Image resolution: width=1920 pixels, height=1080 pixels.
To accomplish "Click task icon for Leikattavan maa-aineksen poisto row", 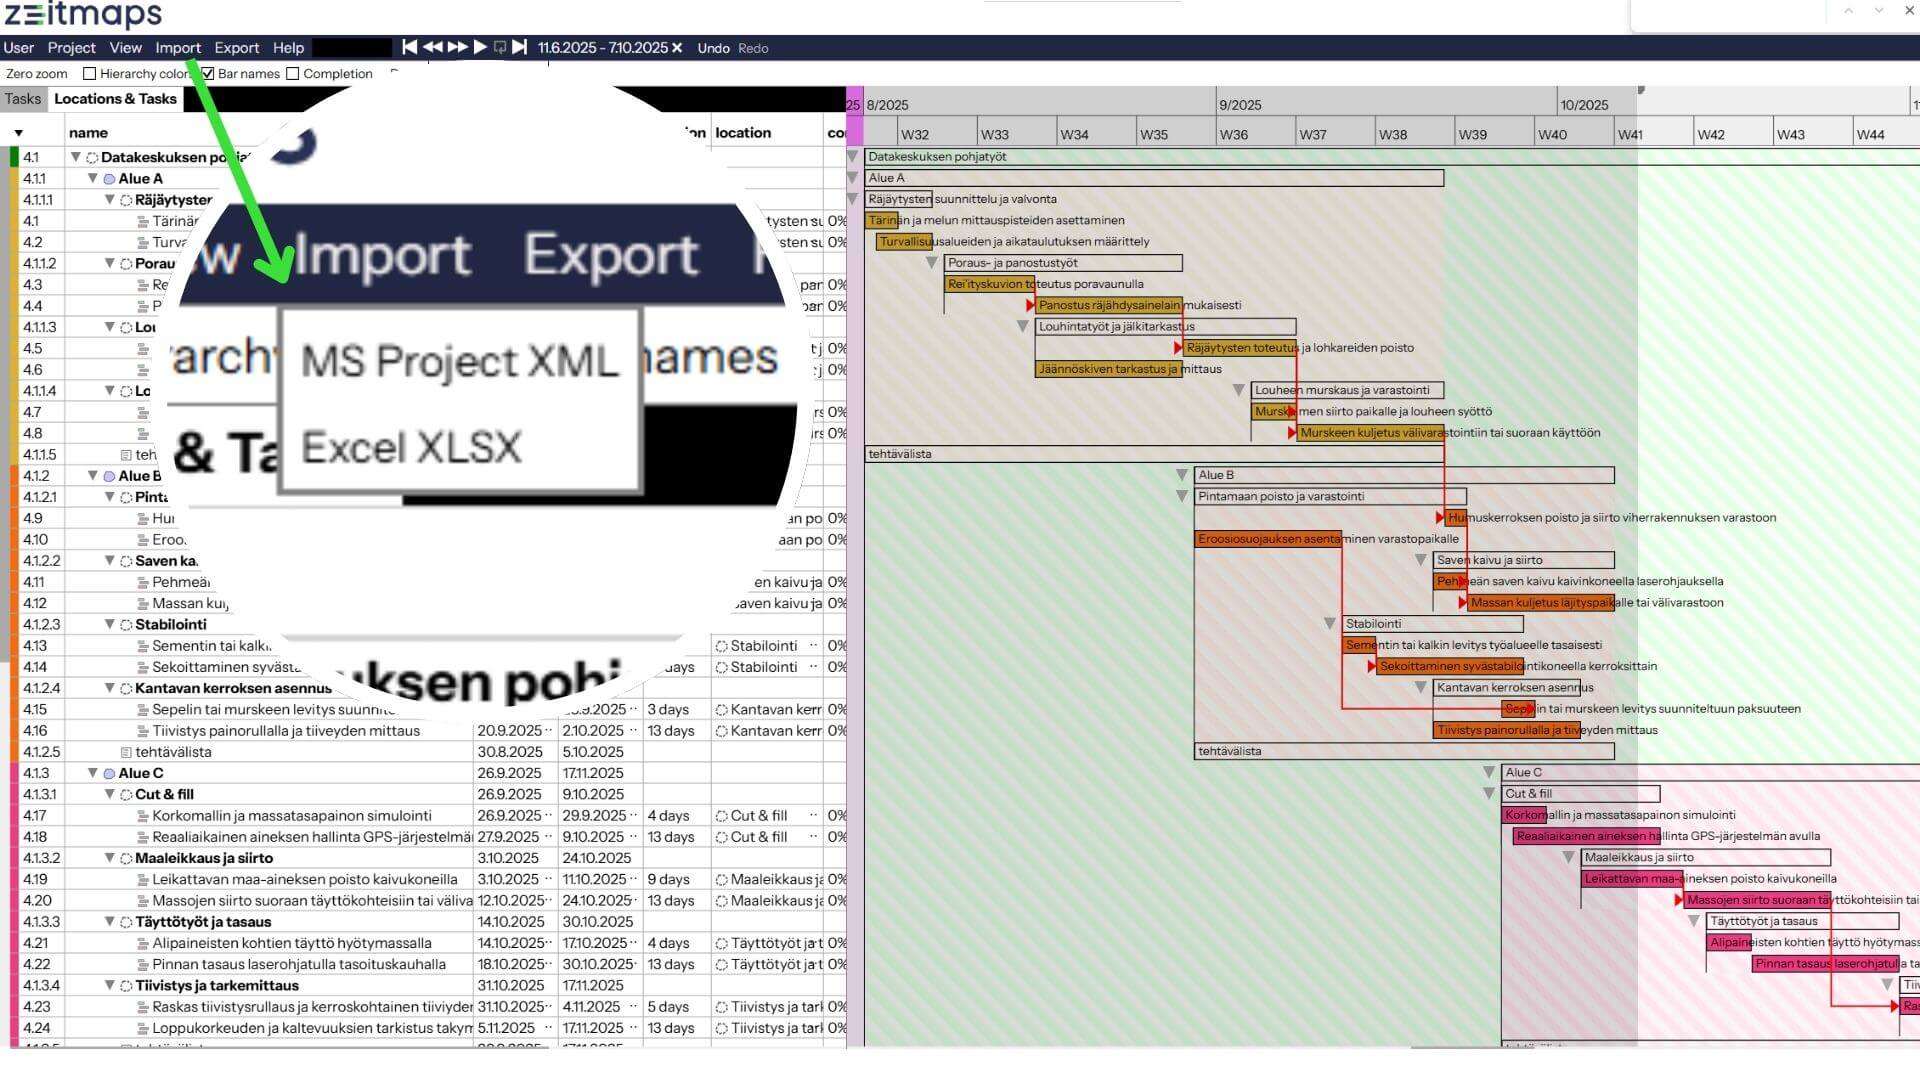I will click(143, 880).
